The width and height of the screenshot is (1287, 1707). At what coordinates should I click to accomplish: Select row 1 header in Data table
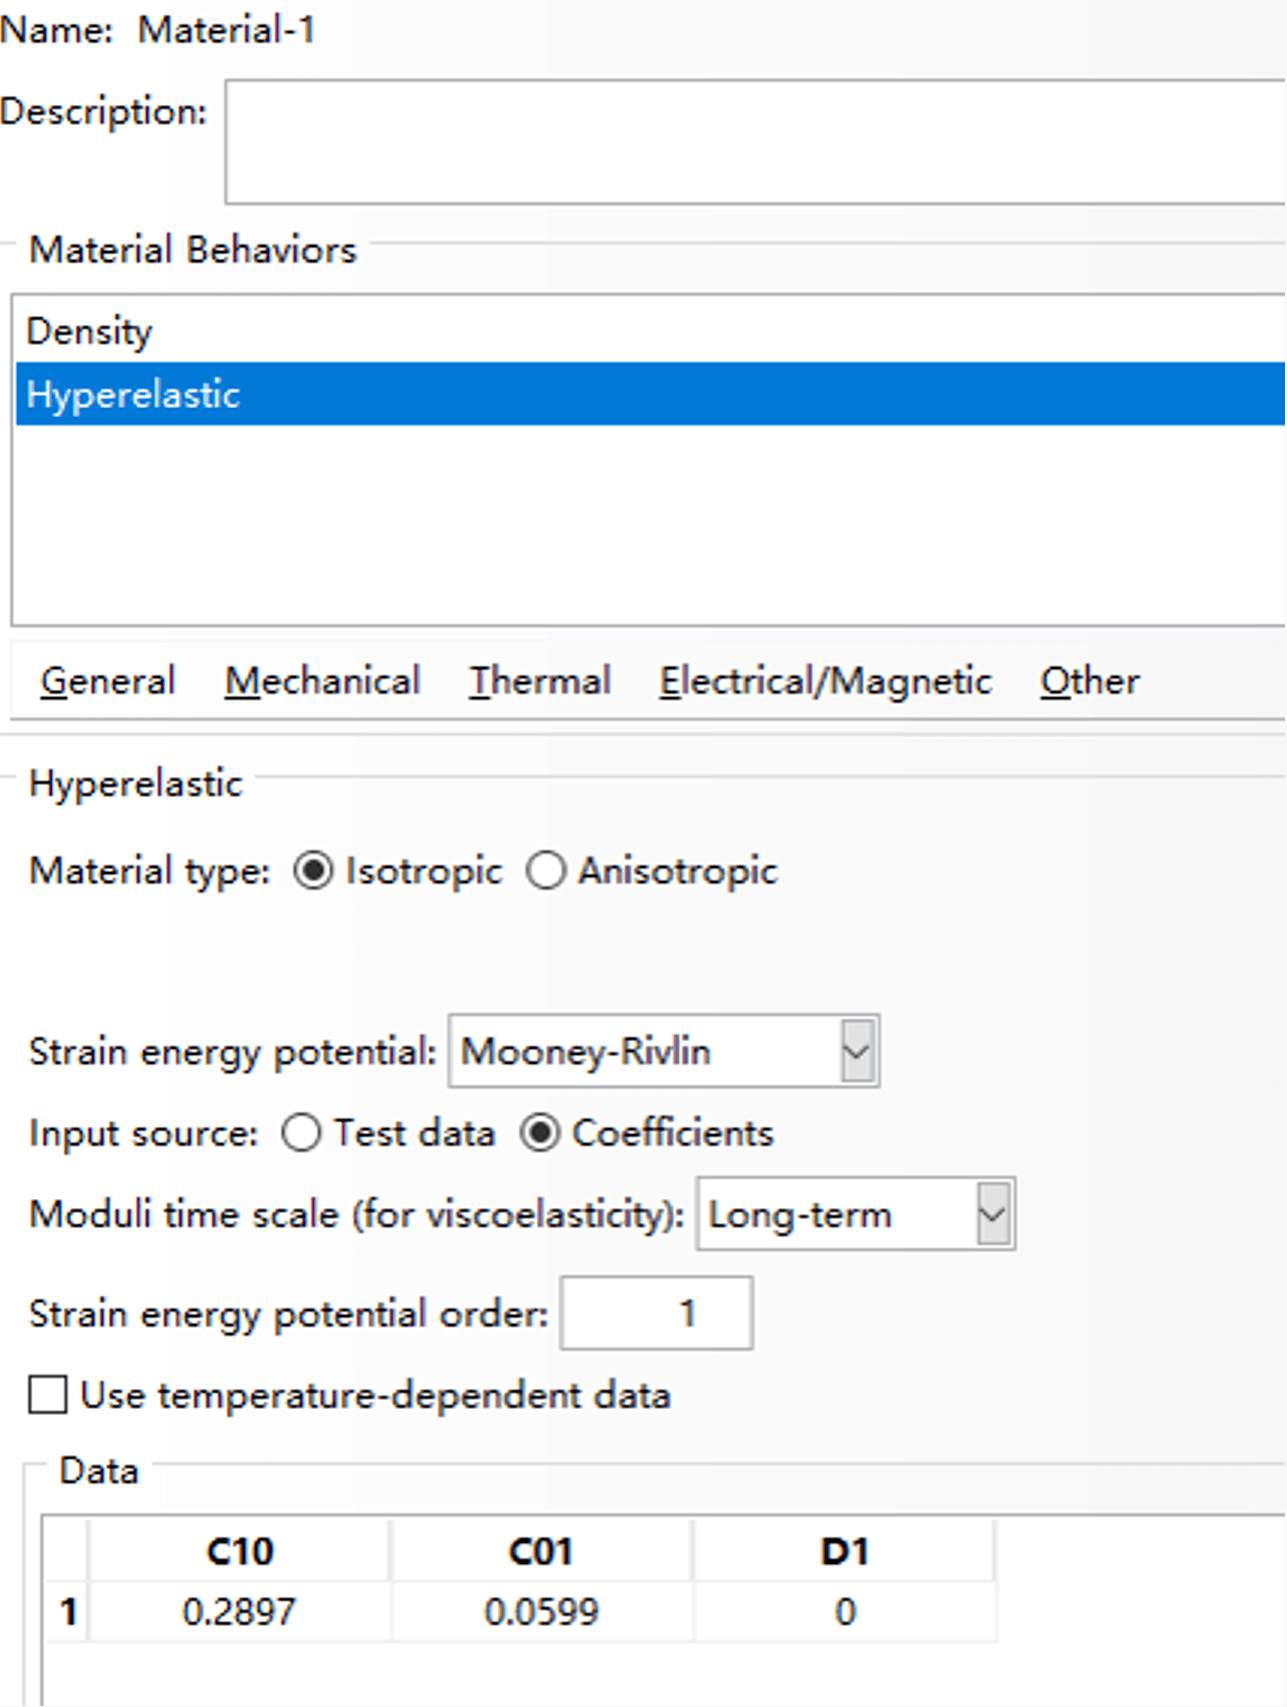click(x=68, y=1612)
